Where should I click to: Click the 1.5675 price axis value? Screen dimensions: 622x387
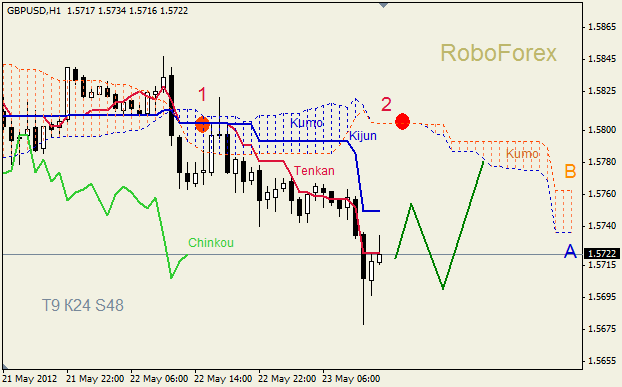[602, 329]
